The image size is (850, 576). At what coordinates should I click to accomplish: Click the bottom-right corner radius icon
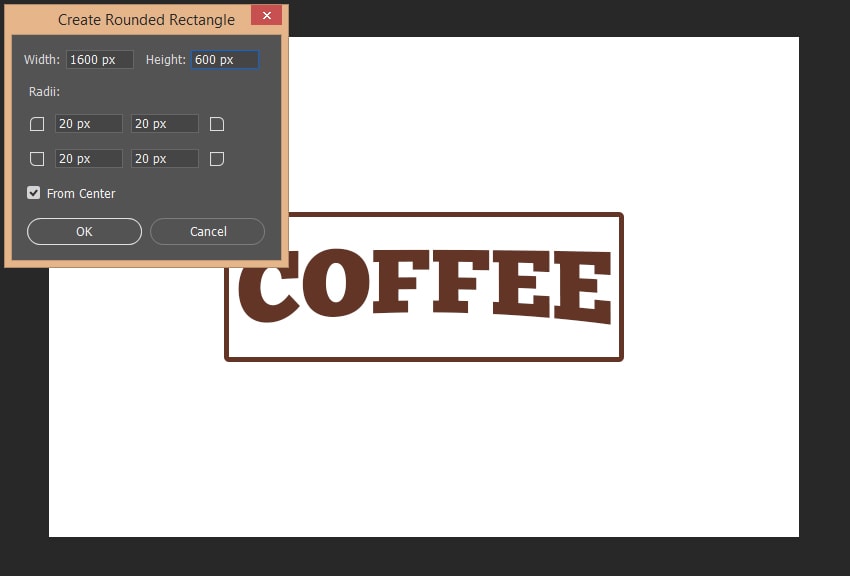tap(217, 159)
